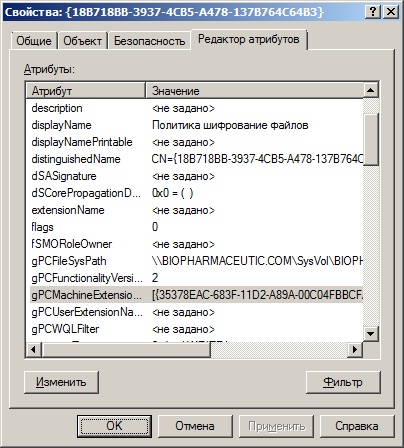Click the horizontal scrollbar left arrow

(33, 349)
